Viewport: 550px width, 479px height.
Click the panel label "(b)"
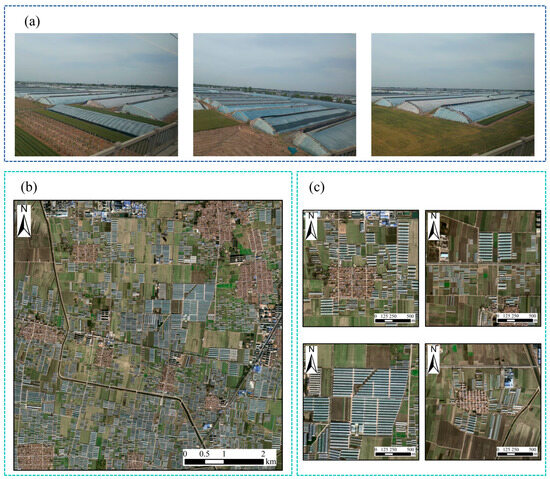tap(29, 187)
